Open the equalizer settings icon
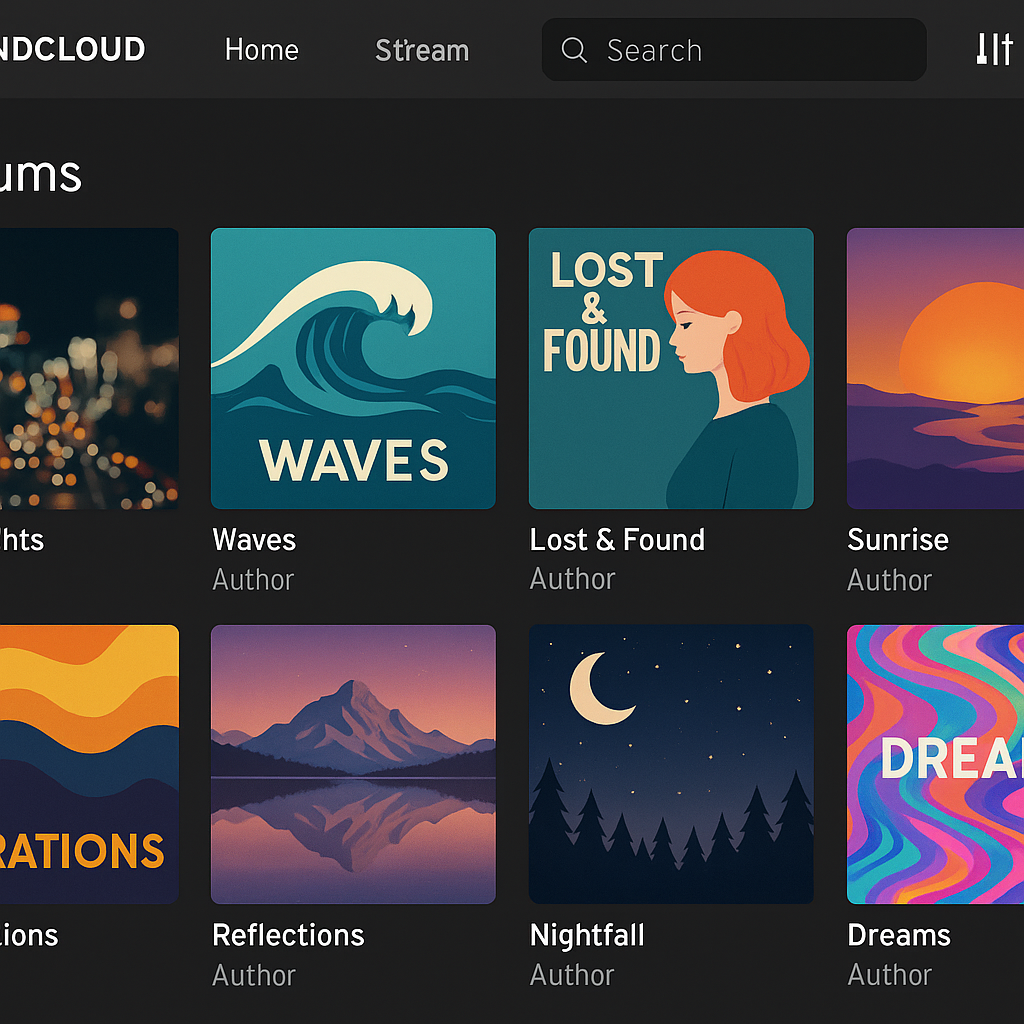This screenshot has width=1024, height=1024. tap(993, 48)
